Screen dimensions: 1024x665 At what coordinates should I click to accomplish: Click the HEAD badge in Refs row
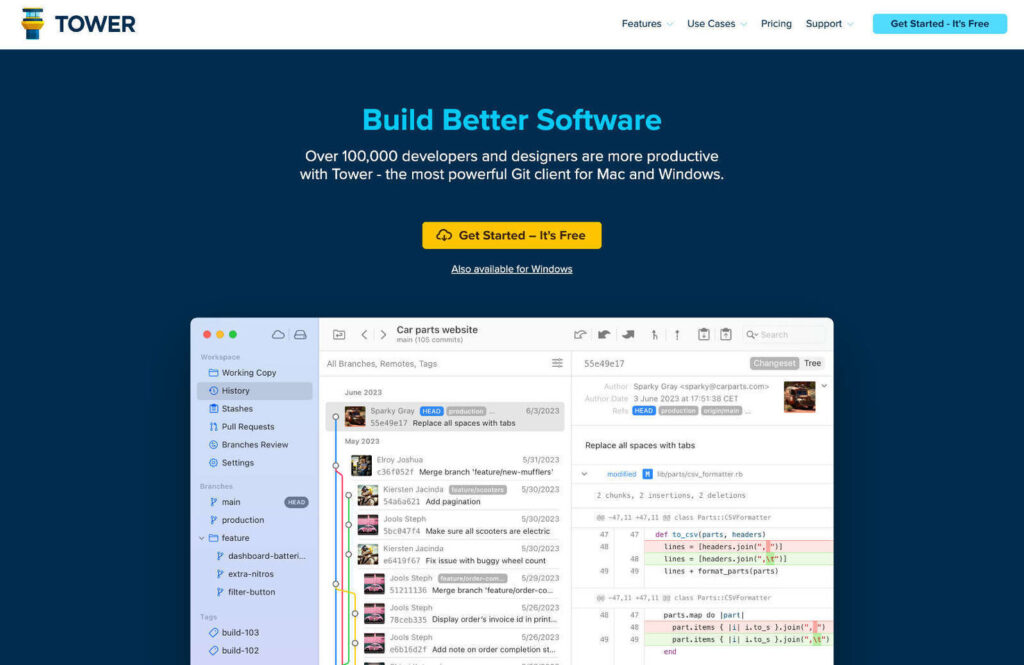point(643,411)
